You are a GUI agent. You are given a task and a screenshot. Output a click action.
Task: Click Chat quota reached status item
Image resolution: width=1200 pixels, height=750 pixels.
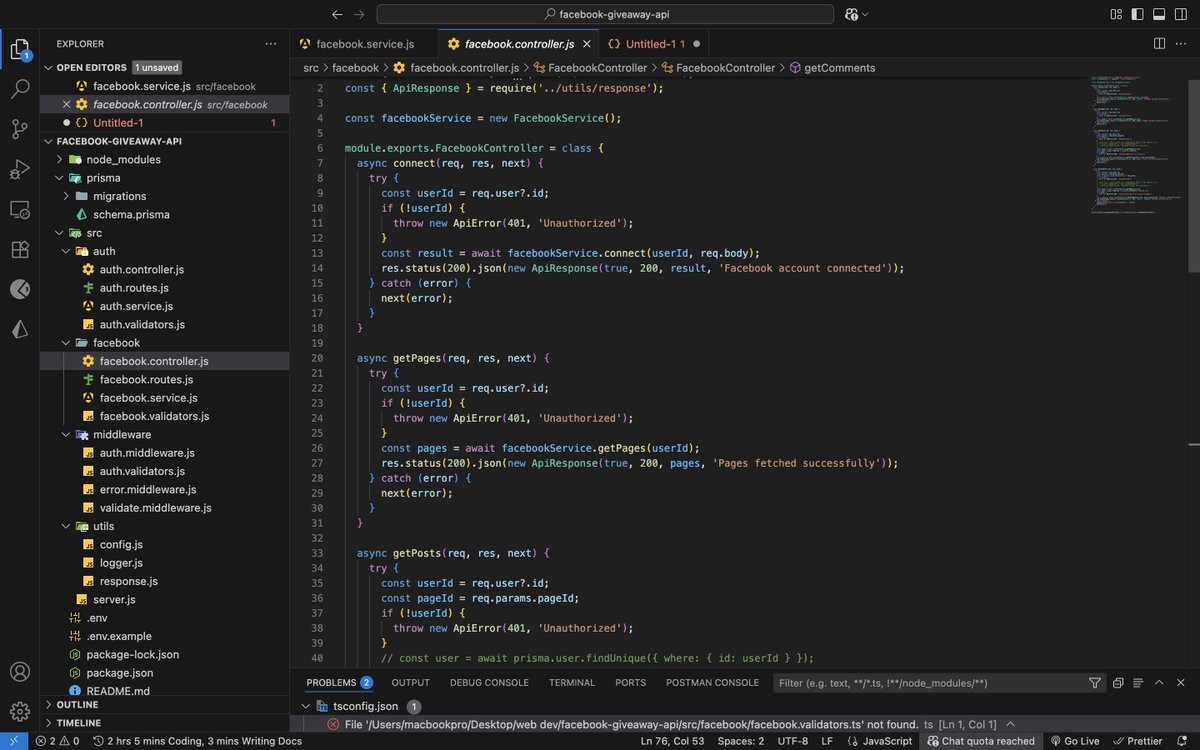point(980,741)
